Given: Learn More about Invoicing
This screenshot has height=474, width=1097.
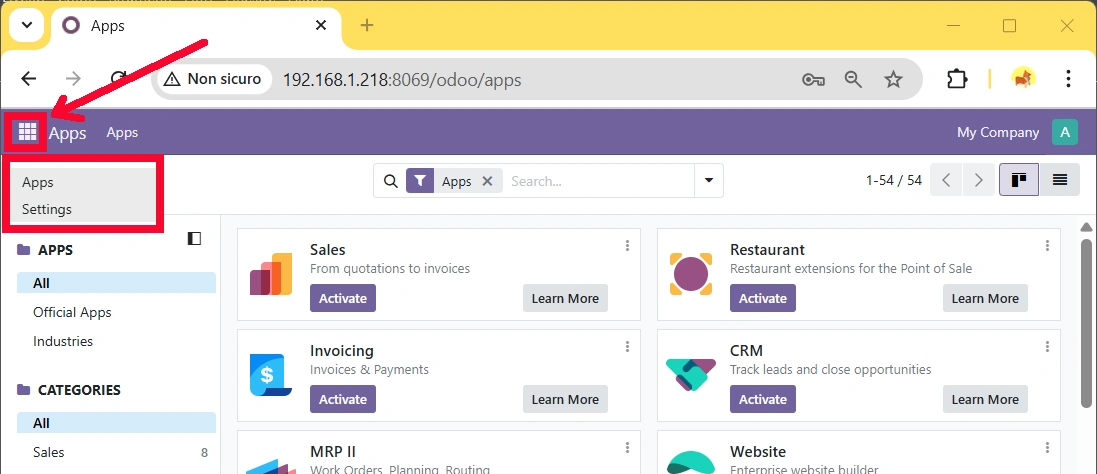Looking at the screenshot, I should pos(565,399).
